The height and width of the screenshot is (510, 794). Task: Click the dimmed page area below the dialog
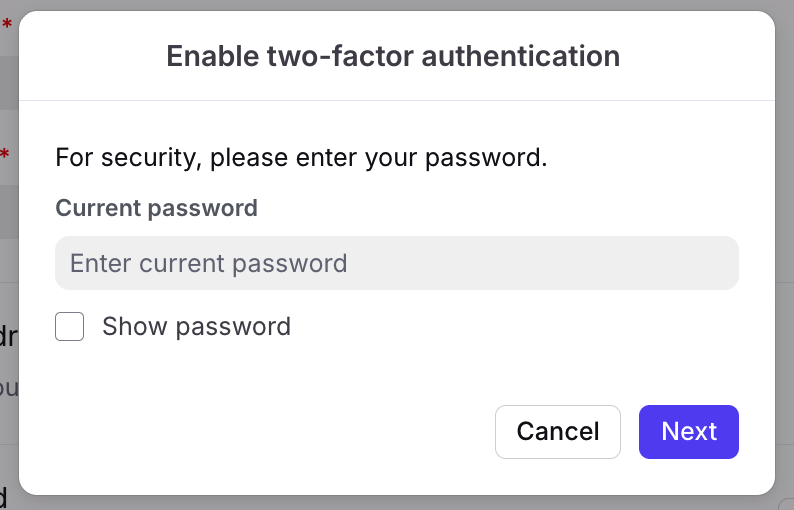tap(400, 503)
